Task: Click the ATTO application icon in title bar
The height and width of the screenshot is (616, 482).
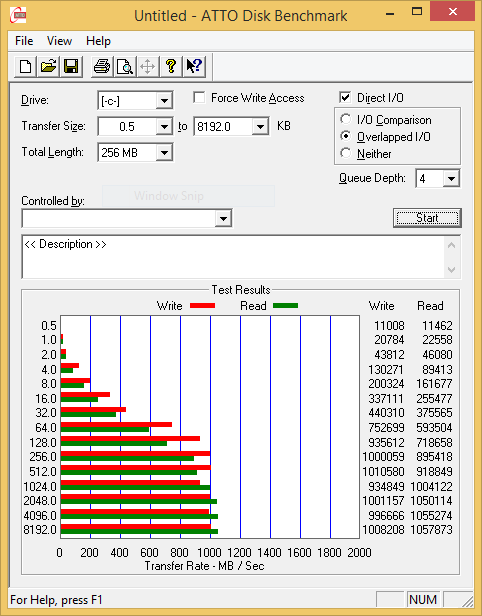Action: point(18,16)
